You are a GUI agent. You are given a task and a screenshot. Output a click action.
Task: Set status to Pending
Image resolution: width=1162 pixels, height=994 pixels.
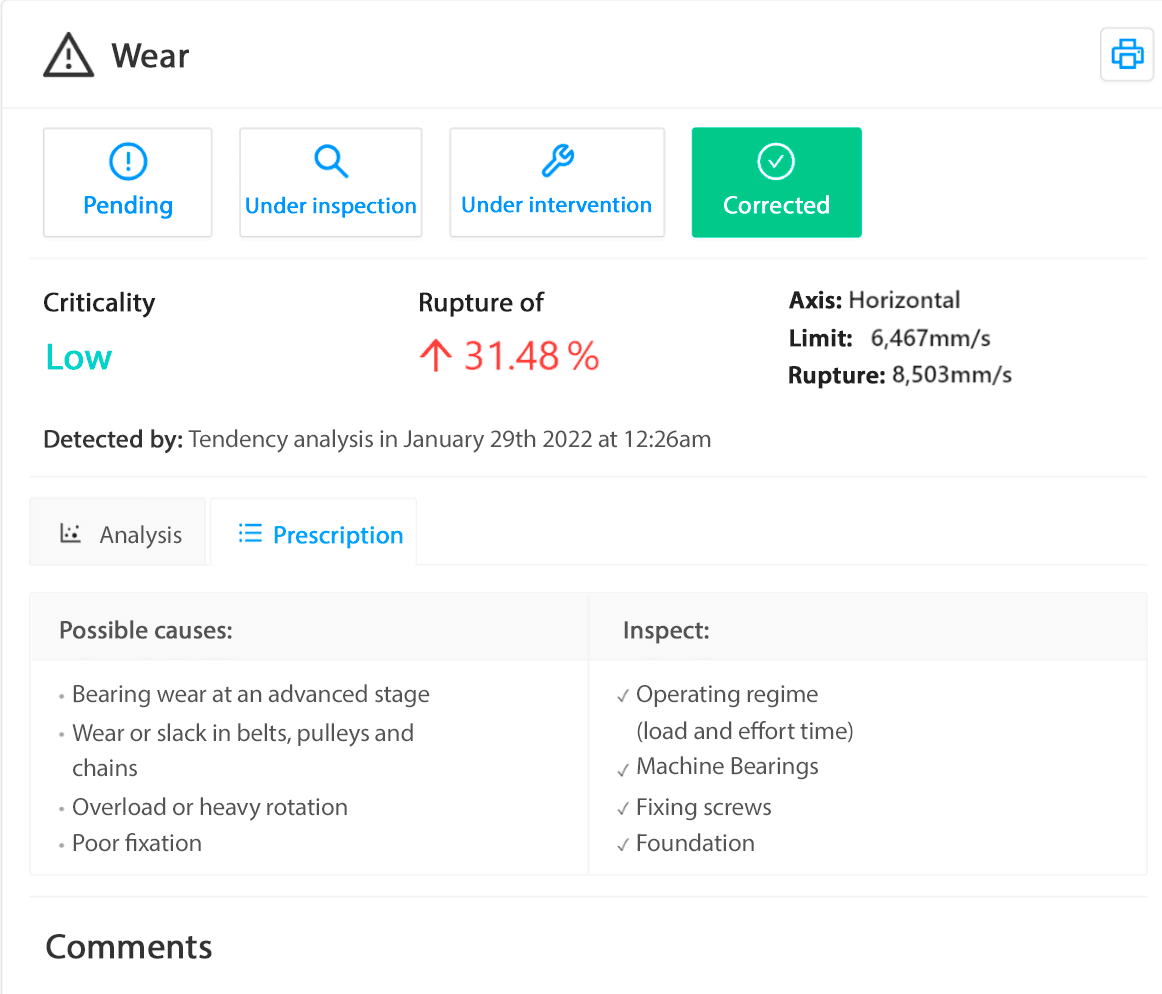point(127,182)
